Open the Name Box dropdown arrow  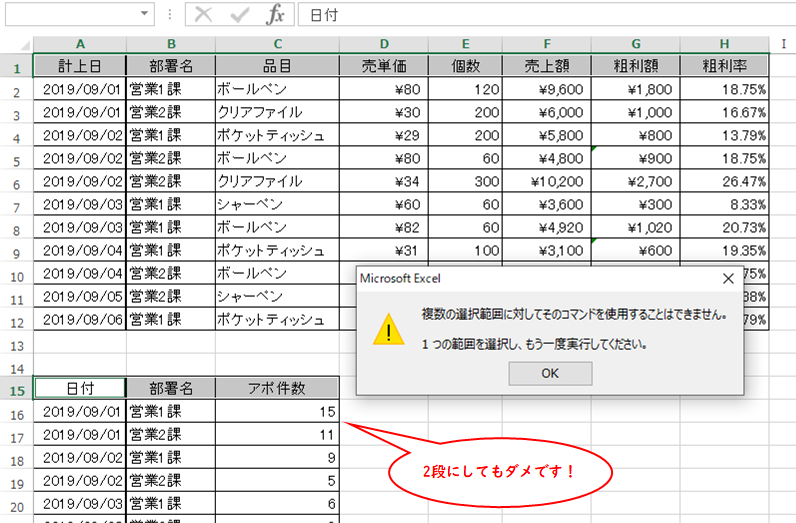[x=146, y=15]
